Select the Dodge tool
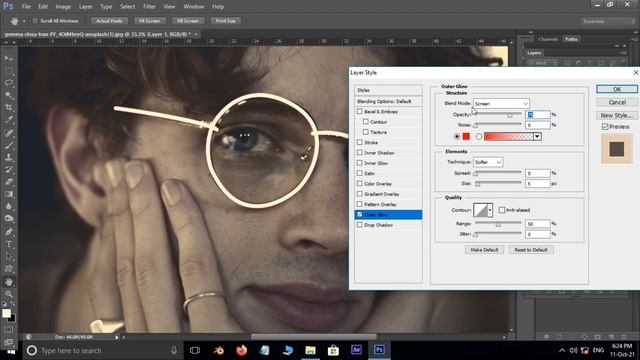 [x=9, y=219]
